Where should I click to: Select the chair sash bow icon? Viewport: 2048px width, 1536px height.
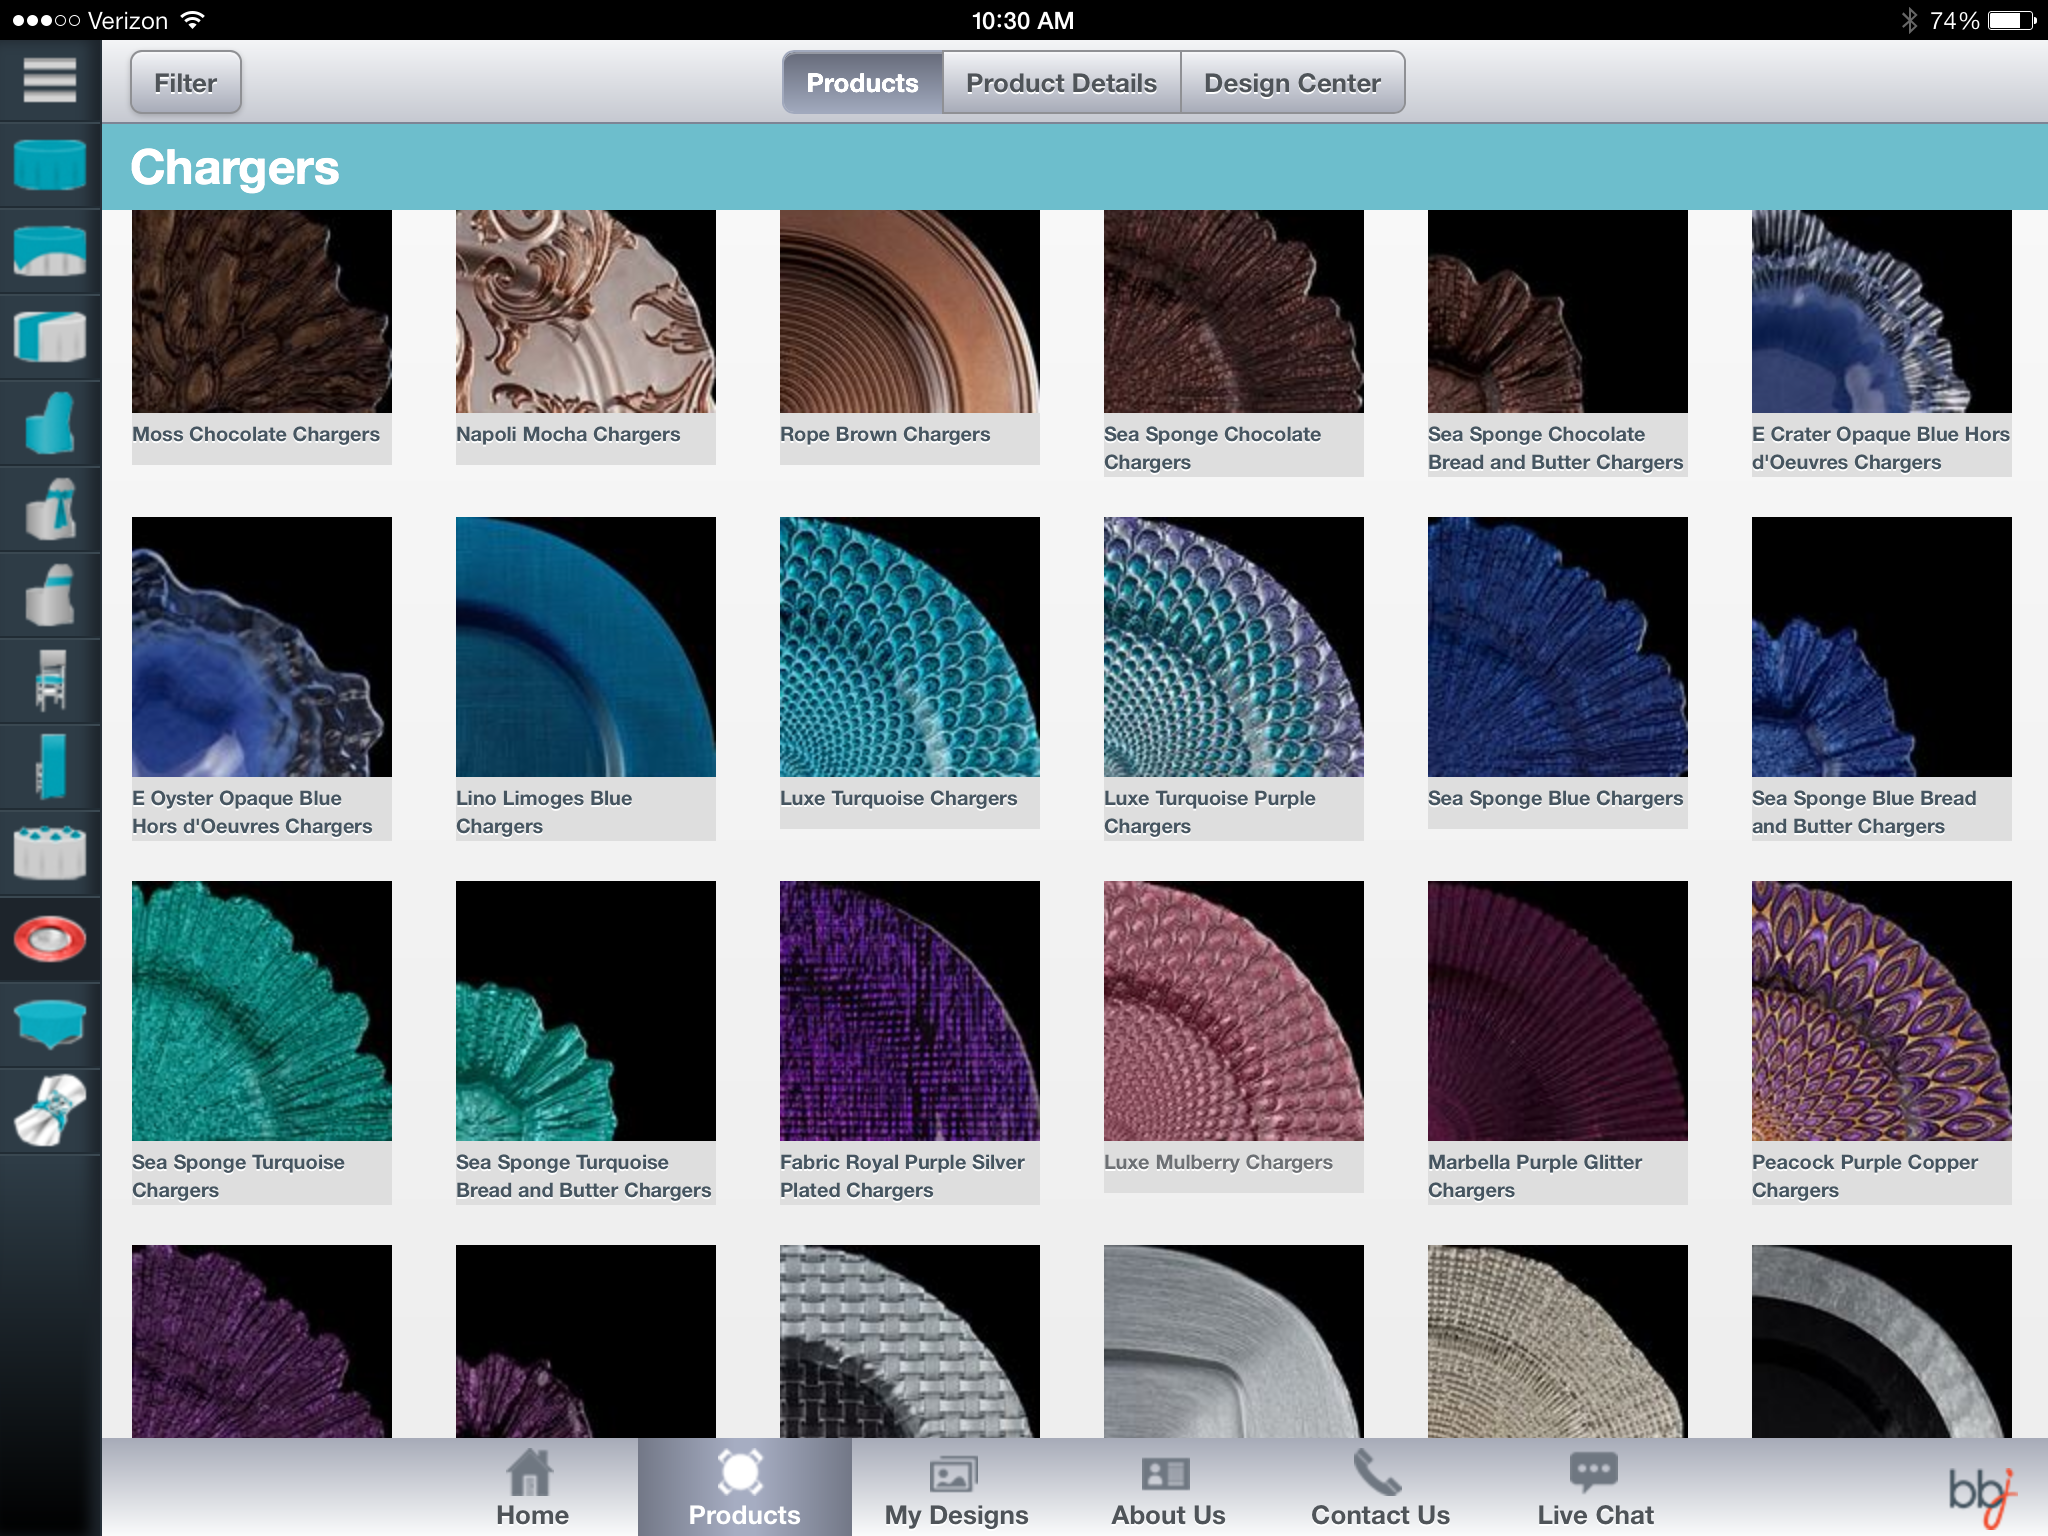50,509
